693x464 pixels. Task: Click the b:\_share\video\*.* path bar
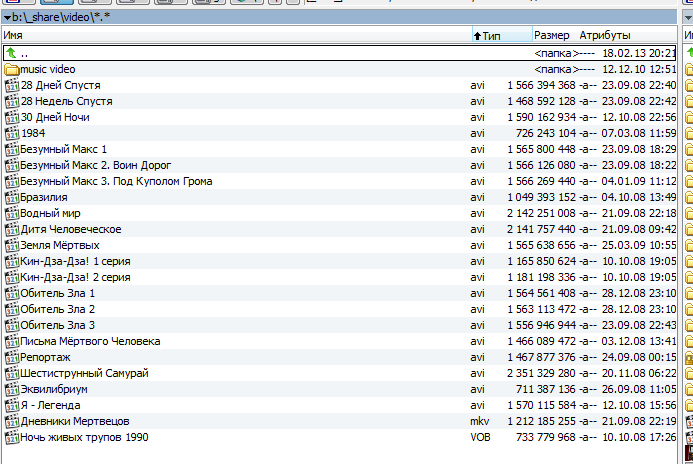[339, 18]
